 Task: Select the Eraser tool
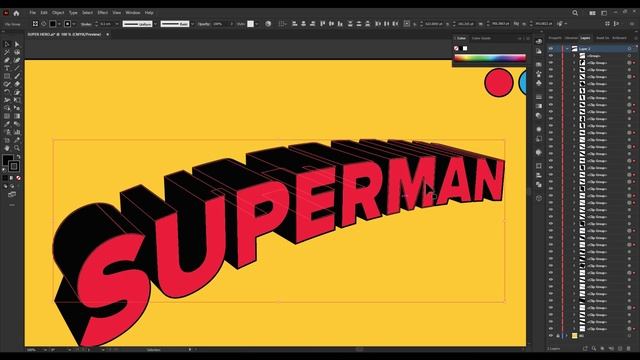click(17, 84)
